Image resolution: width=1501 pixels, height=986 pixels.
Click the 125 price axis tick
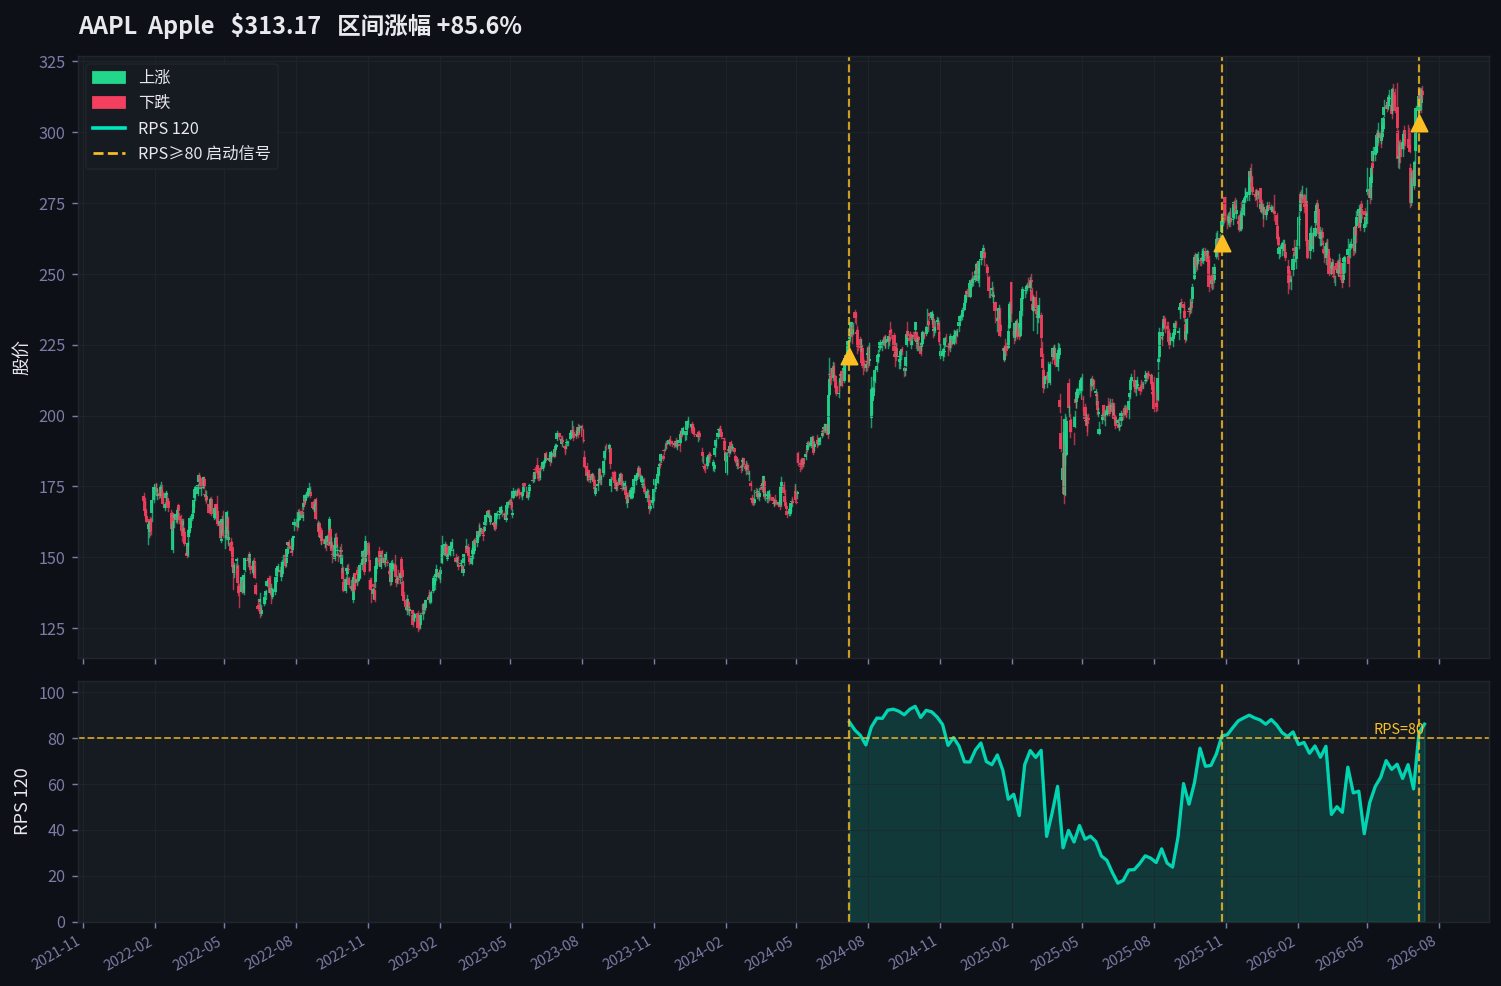pyautogui.click(x=52, y=629)
